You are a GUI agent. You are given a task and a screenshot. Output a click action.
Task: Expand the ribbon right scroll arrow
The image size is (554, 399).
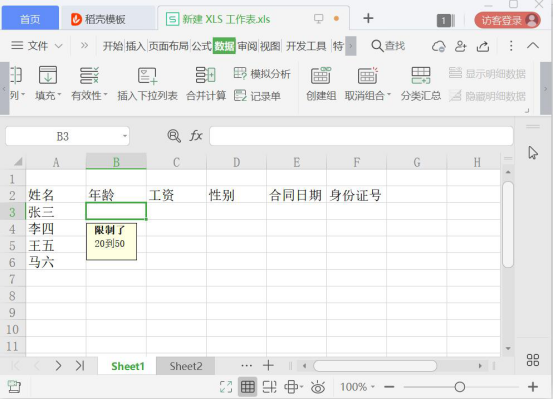(546, 88)
